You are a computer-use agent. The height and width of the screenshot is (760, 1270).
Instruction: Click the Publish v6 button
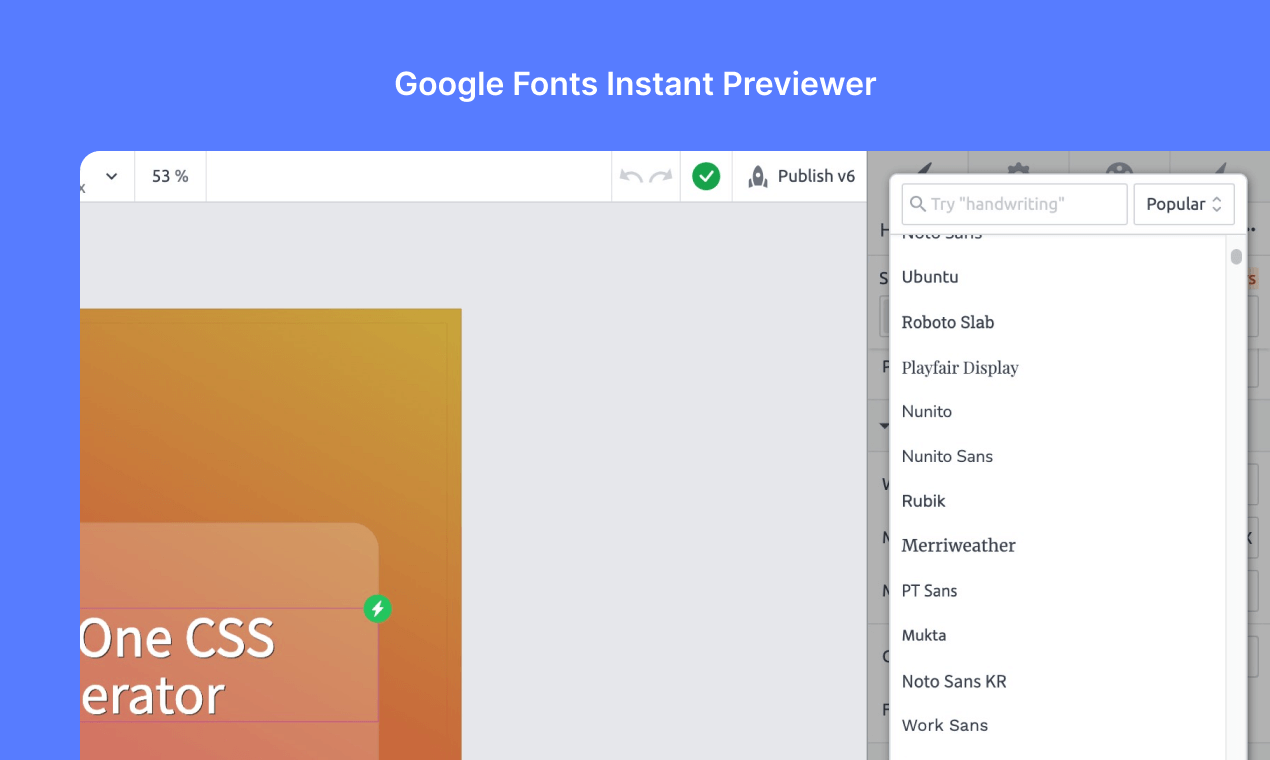pyautogui.click(x=802, y=177)
